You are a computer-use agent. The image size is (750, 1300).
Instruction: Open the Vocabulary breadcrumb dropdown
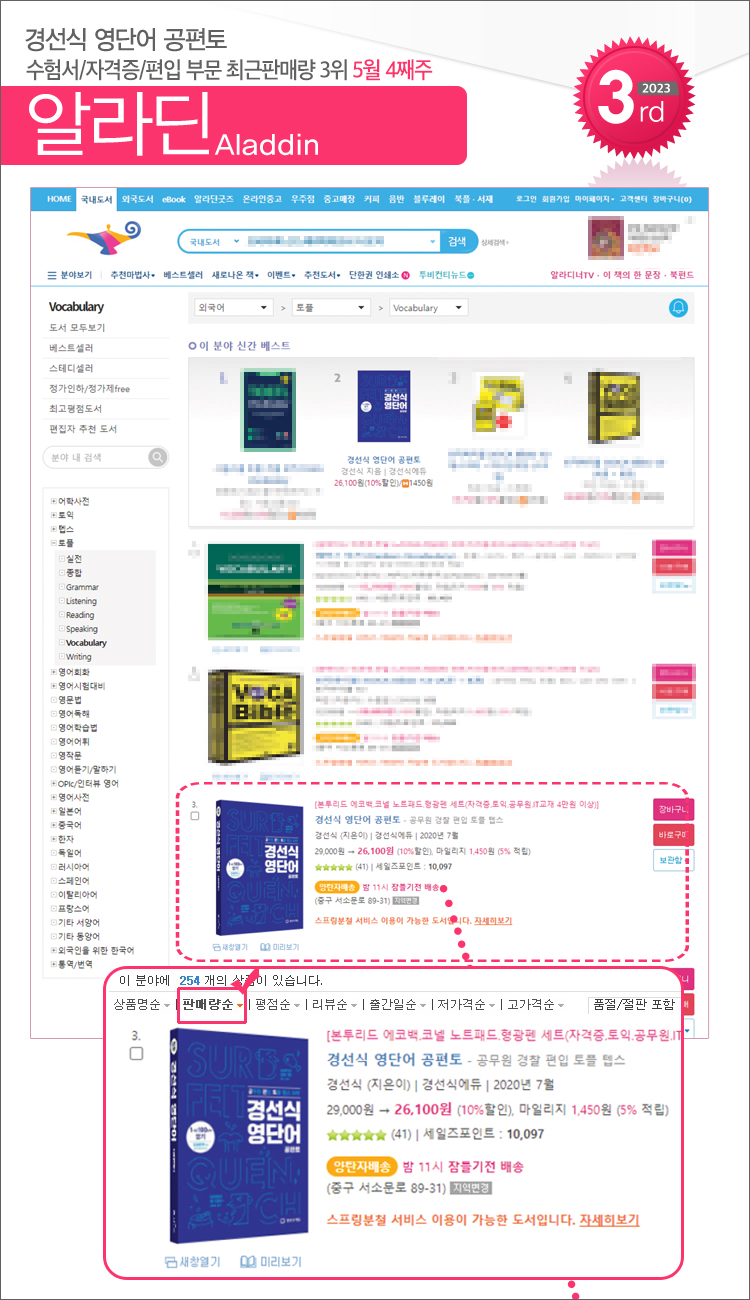(428, 308)
